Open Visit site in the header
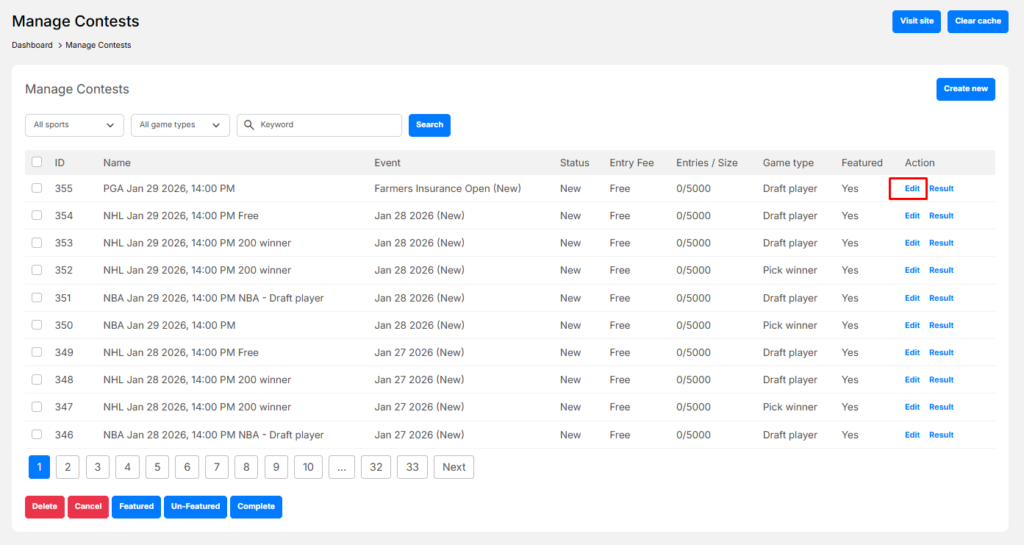Image resolution: width=1024 pixels, height=545 pixels. [916, 21]
